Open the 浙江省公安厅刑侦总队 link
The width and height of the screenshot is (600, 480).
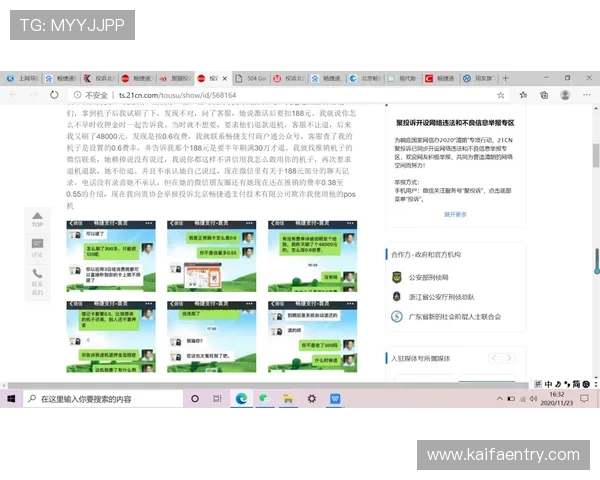(x=441, y=297)
